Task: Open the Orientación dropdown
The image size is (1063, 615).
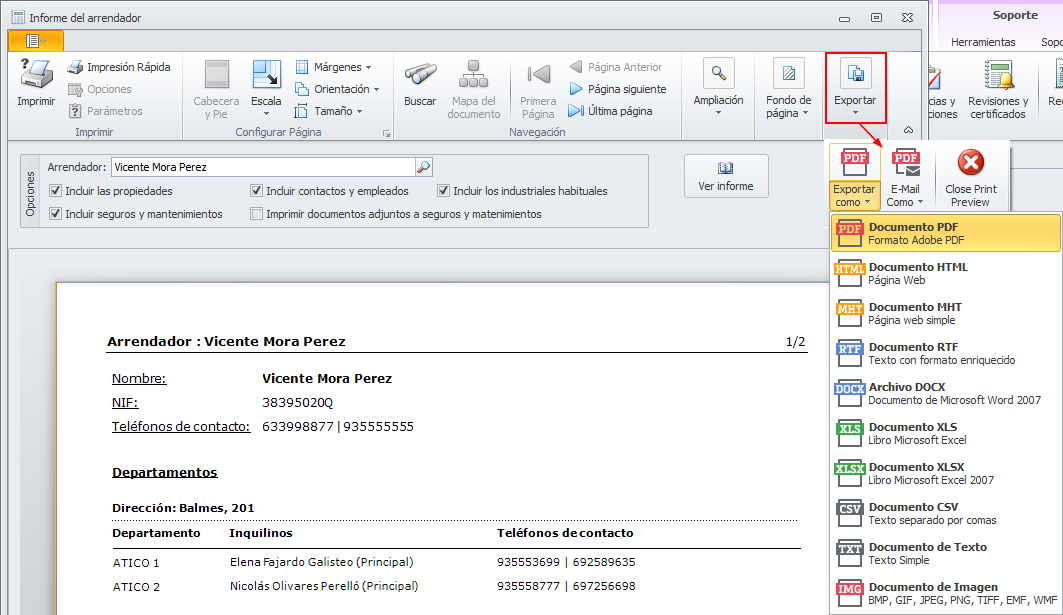Action: pos(337,89)
